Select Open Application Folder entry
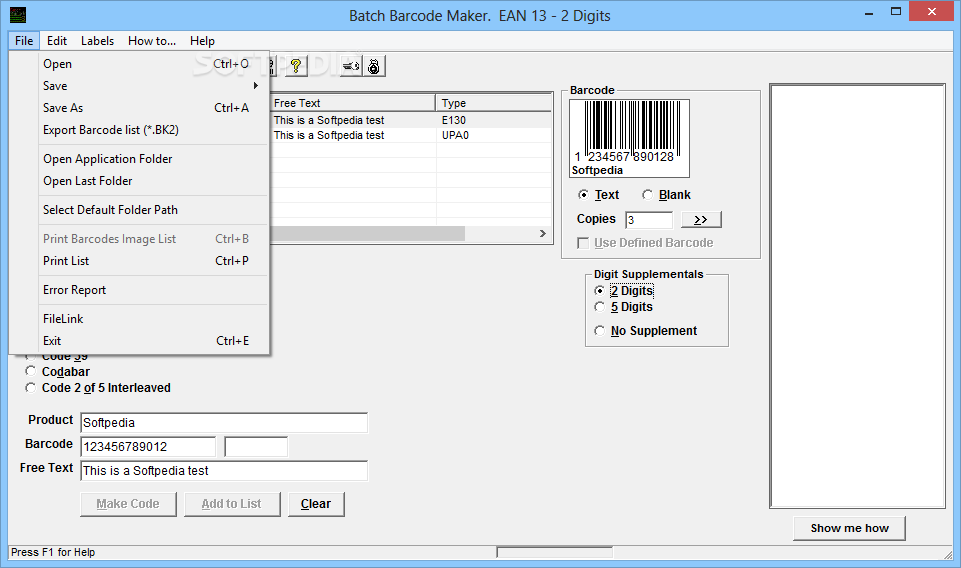This screenshot has width=961, height=568. click(146, 159)
